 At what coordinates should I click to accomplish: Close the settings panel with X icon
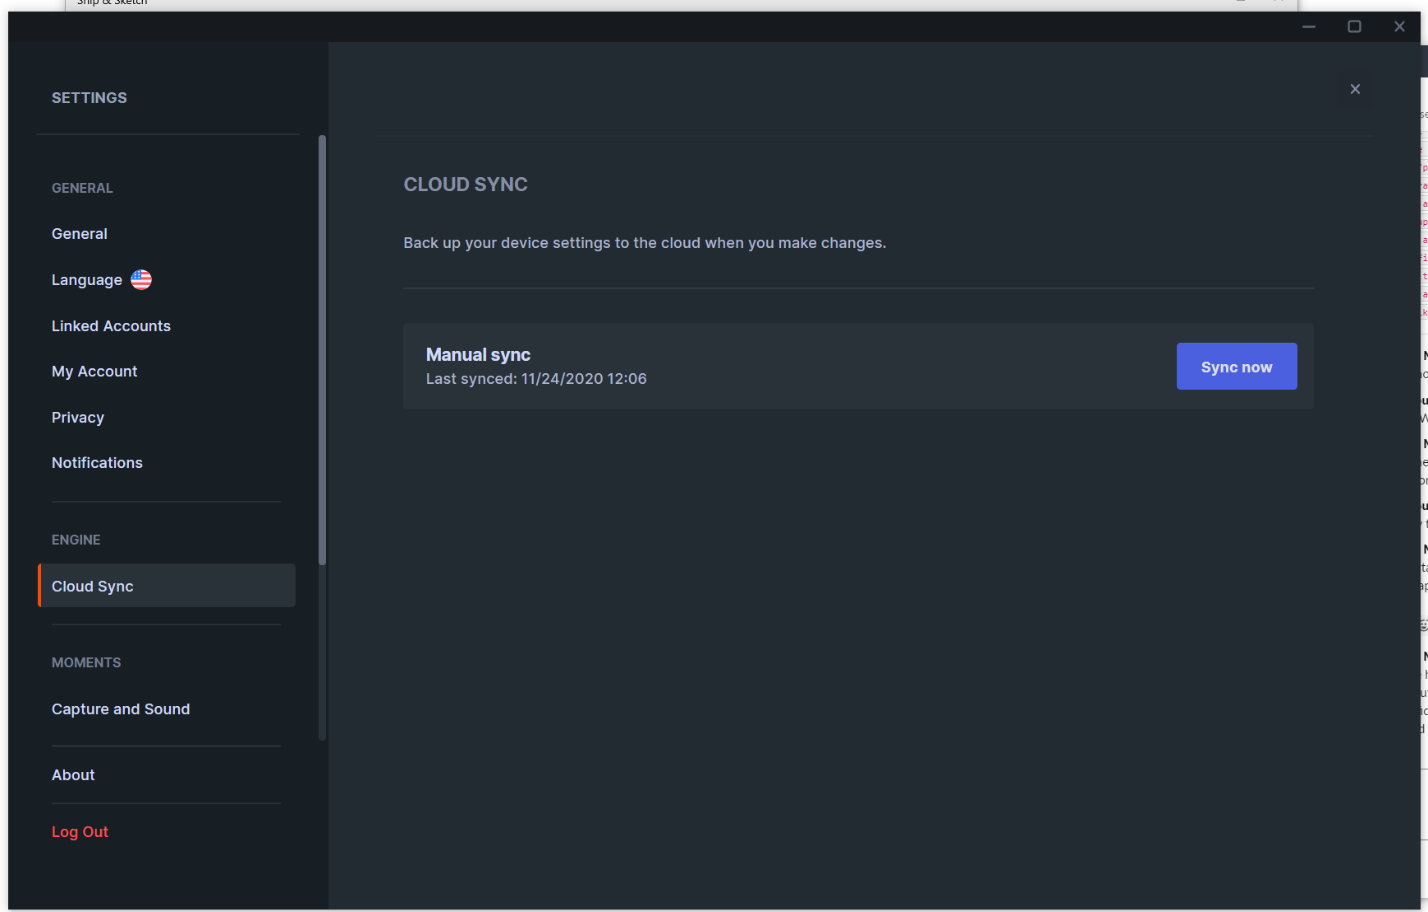pos(1355,89)
